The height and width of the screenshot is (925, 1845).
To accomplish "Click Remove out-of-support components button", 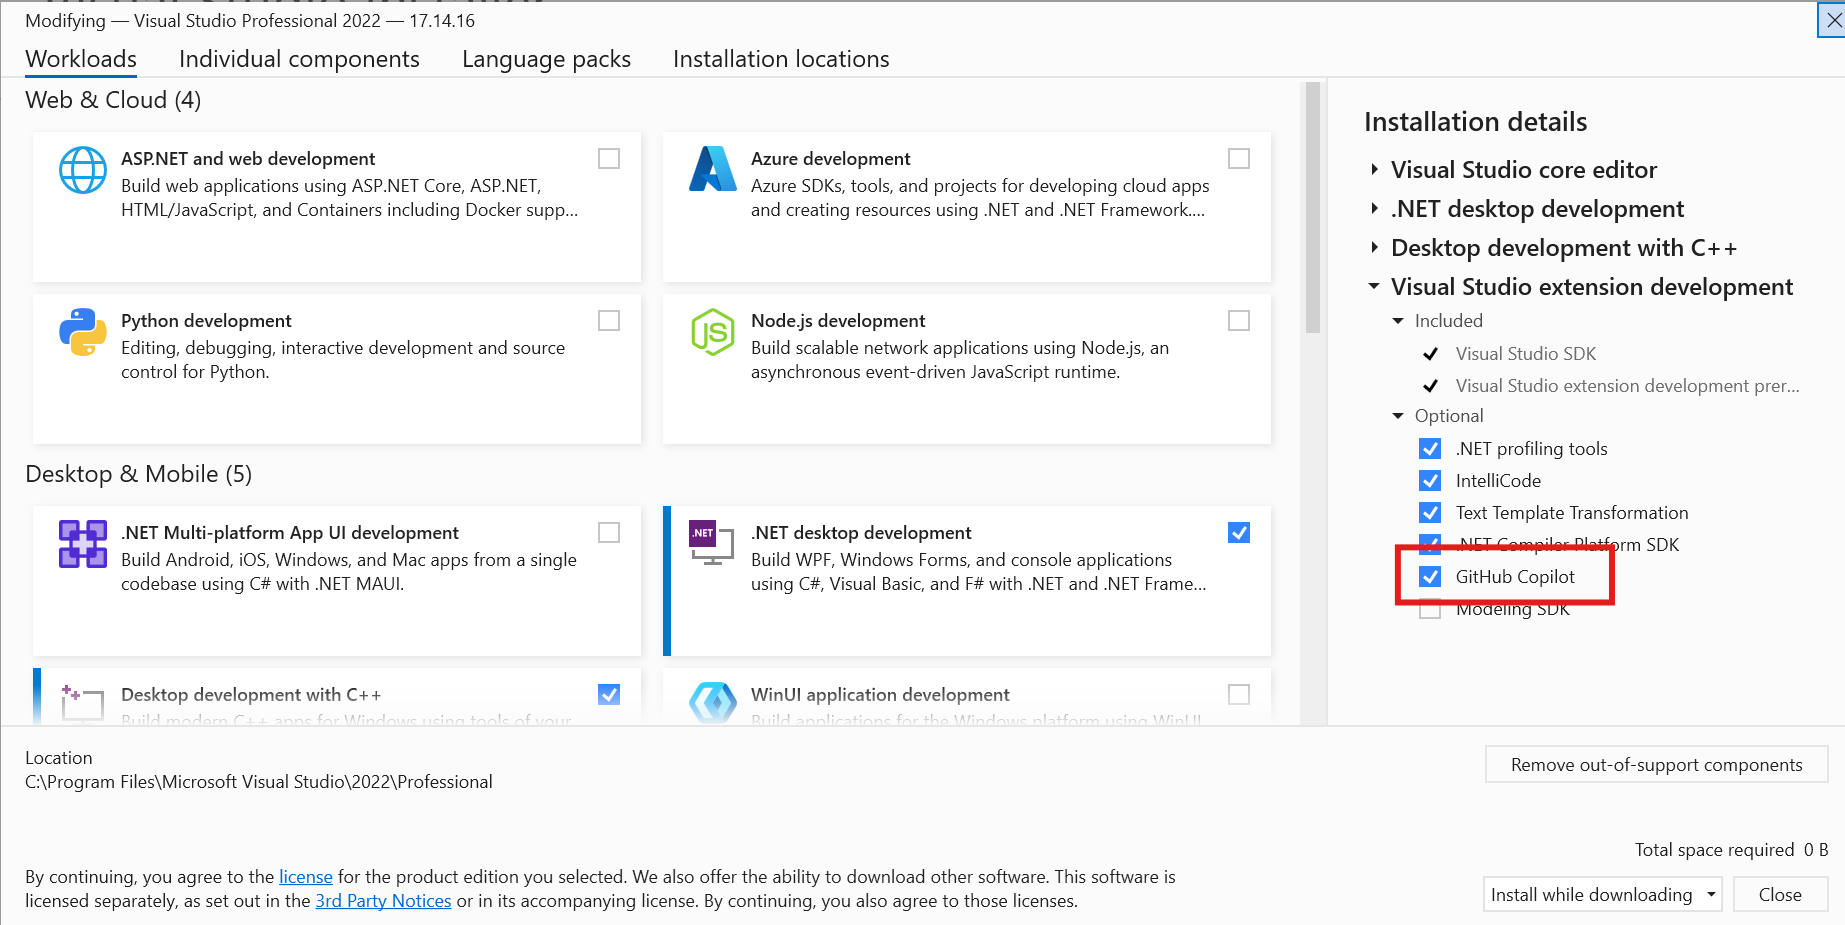I will [1657, 765].
